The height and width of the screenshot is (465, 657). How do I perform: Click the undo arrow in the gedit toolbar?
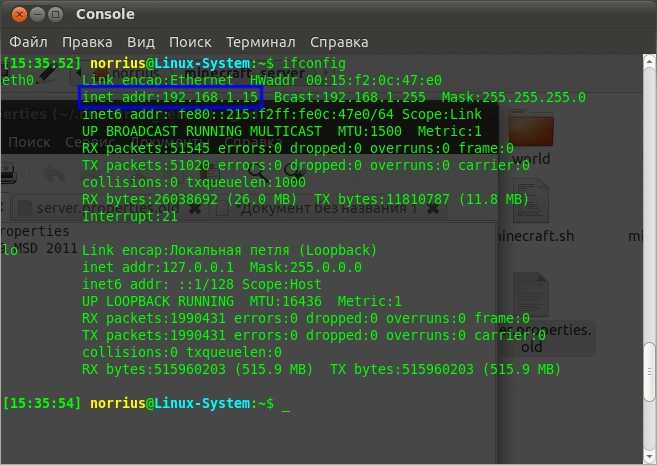(54, 173)
